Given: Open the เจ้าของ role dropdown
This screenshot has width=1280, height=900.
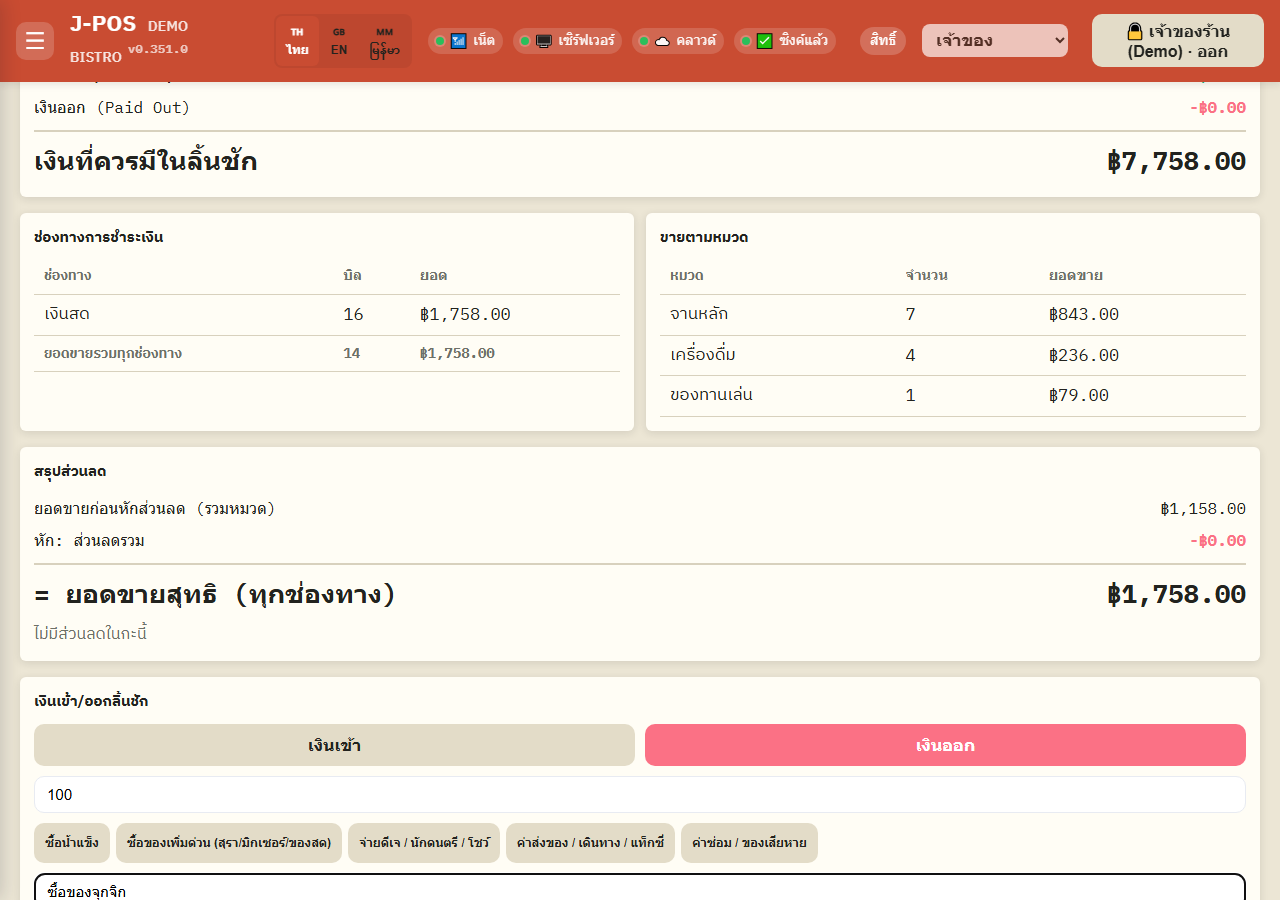Looking at the screenshot, I should (x=995, y=41).
